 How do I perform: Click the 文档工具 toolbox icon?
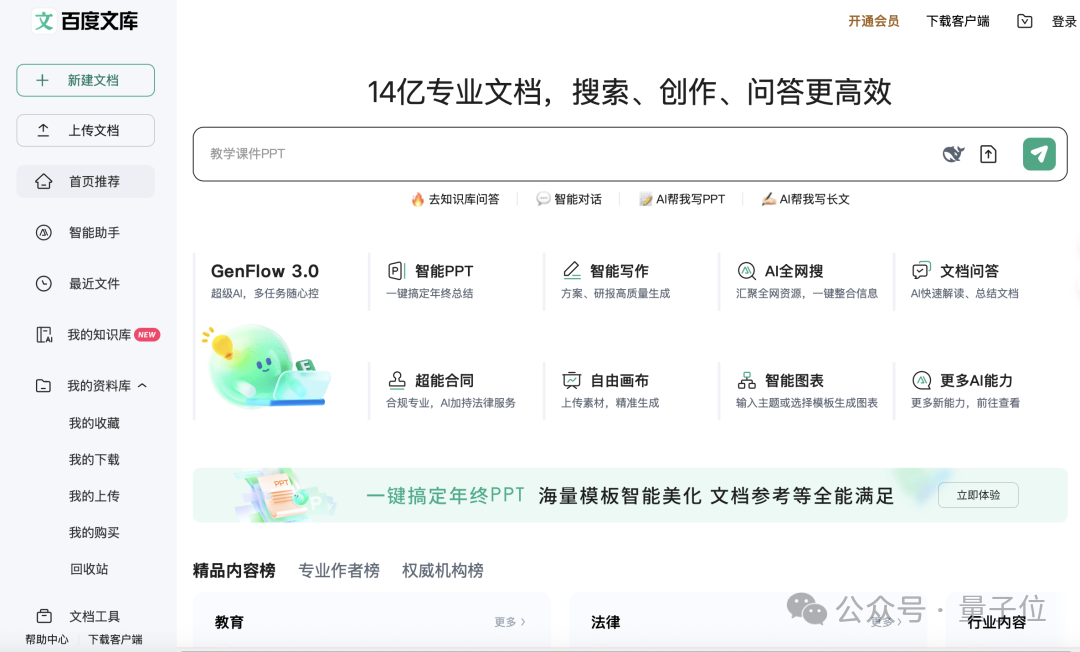pos(44,616)
